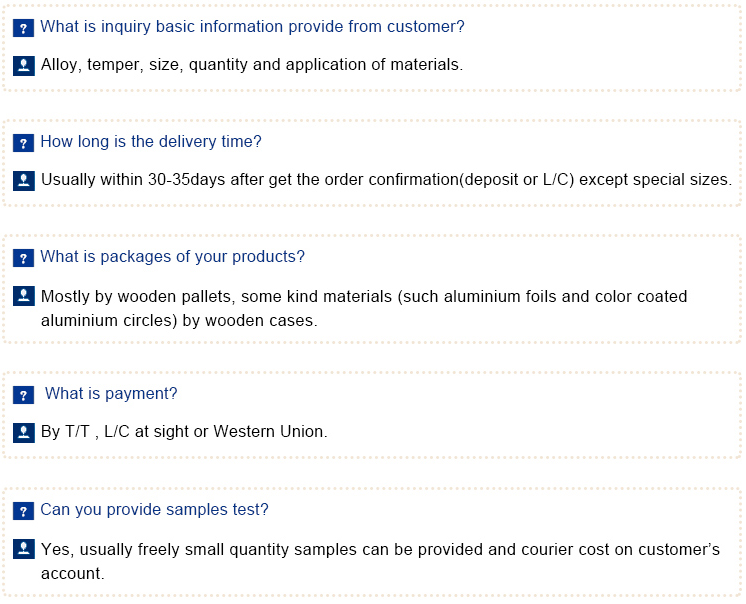Click question icon beside packages question
The image size is (746, 604).
23,258
